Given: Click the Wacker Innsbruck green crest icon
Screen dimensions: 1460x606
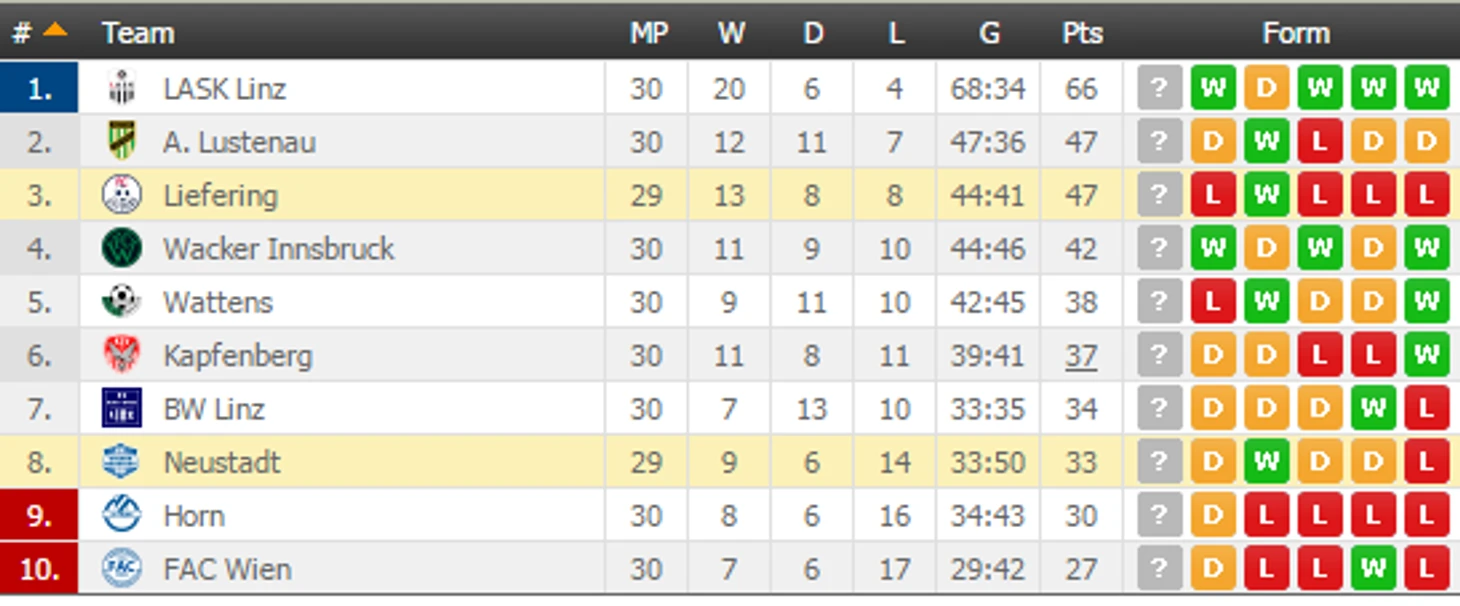Looking at the screenshot, I should (x=122, y=248).
